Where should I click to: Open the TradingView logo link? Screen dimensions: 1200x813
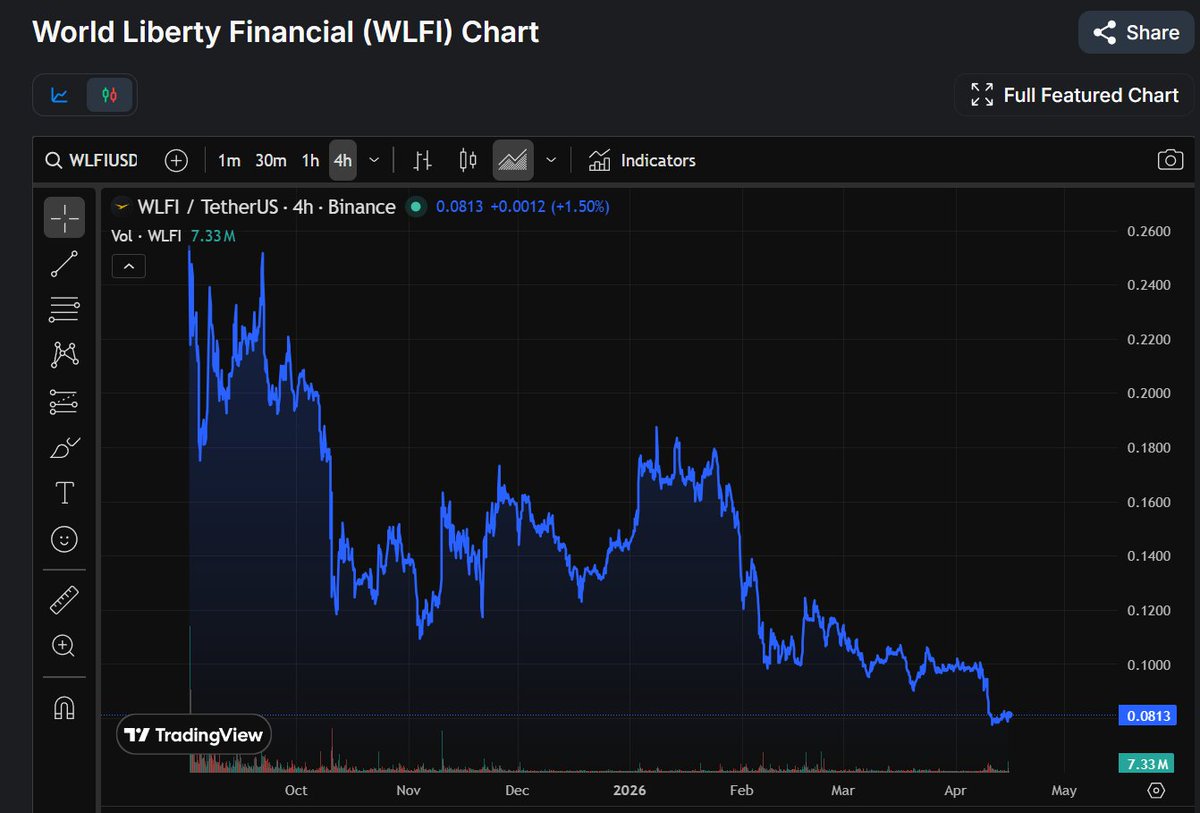tap(194, 736)
